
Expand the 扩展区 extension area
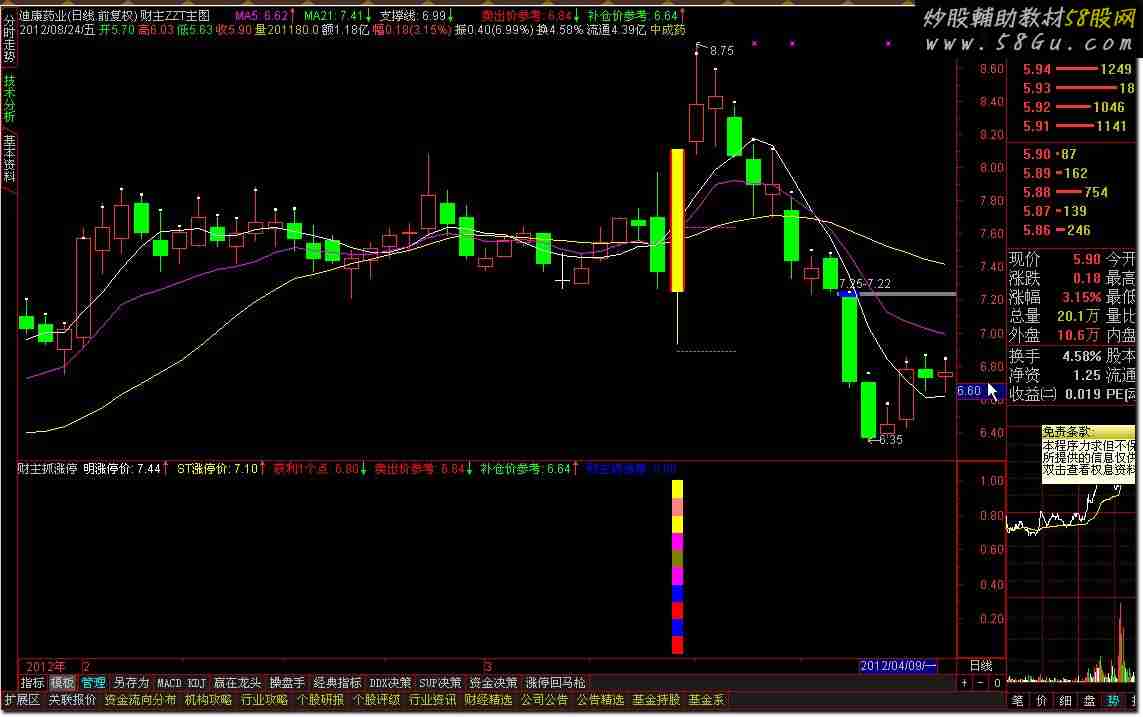22,700
